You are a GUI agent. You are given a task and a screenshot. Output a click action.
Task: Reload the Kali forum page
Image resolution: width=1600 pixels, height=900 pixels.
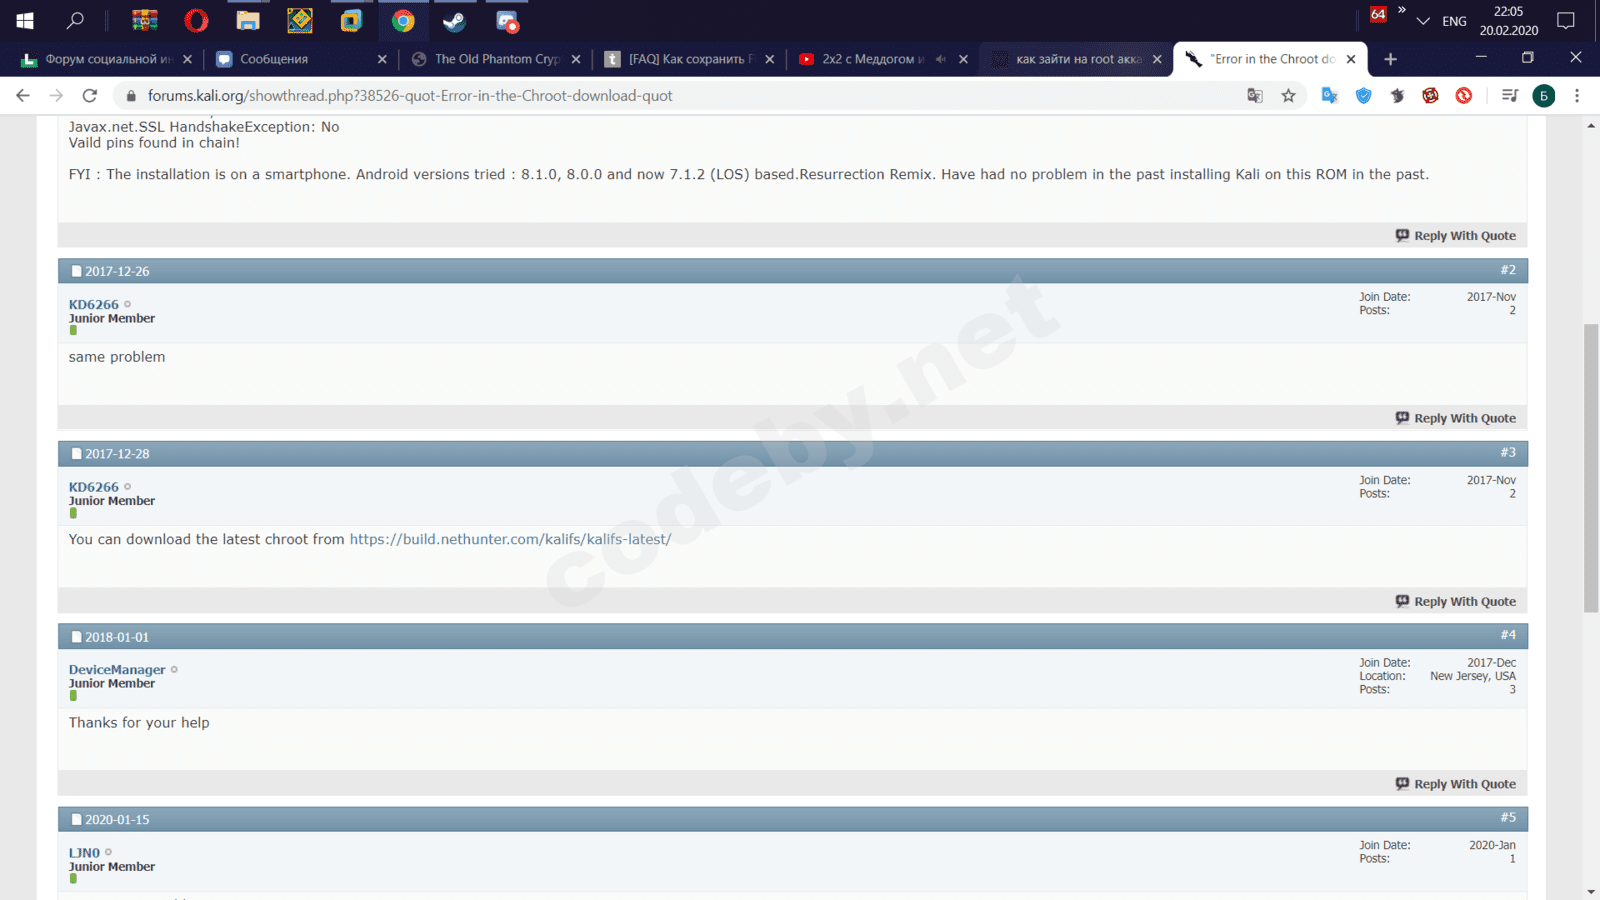point(90,95)
